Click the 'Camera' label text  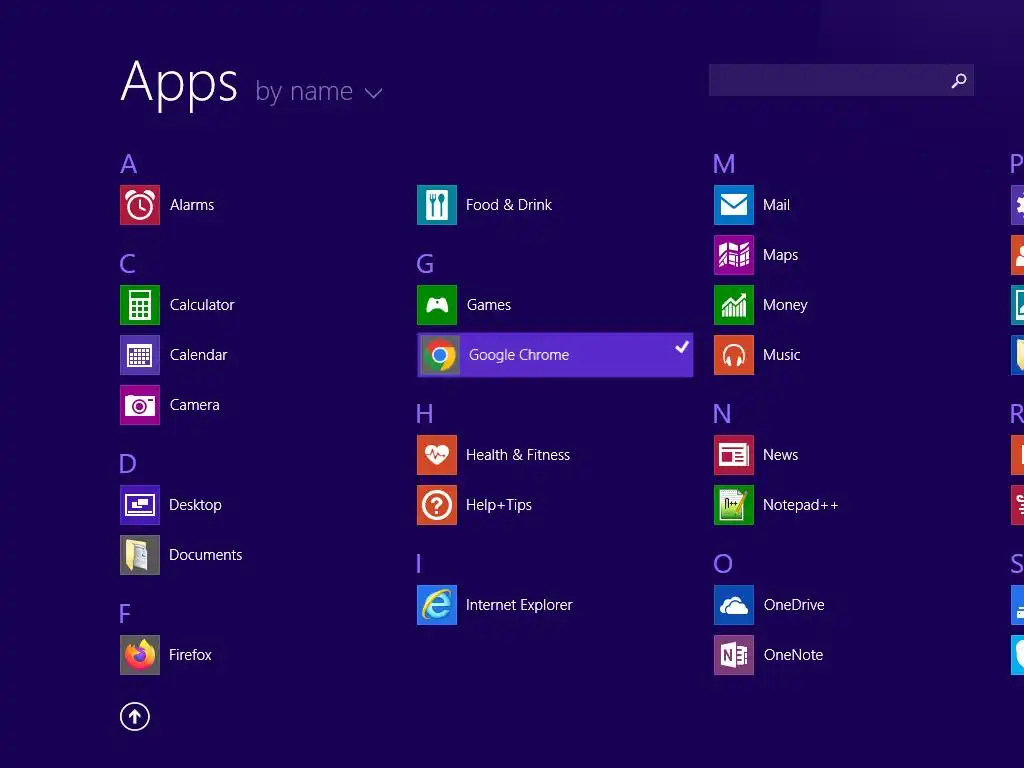point(195,405)
